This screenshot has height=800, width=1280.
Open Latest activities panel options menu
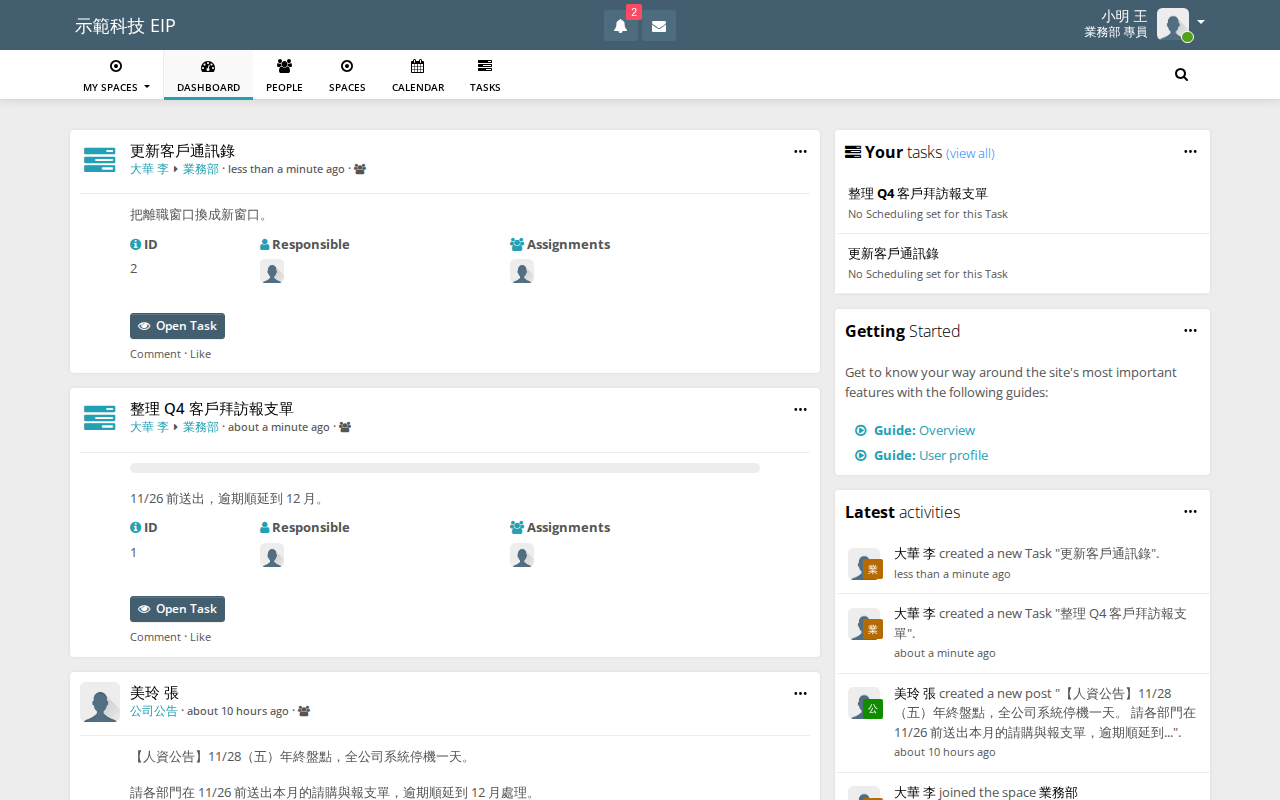[1190, 512]
